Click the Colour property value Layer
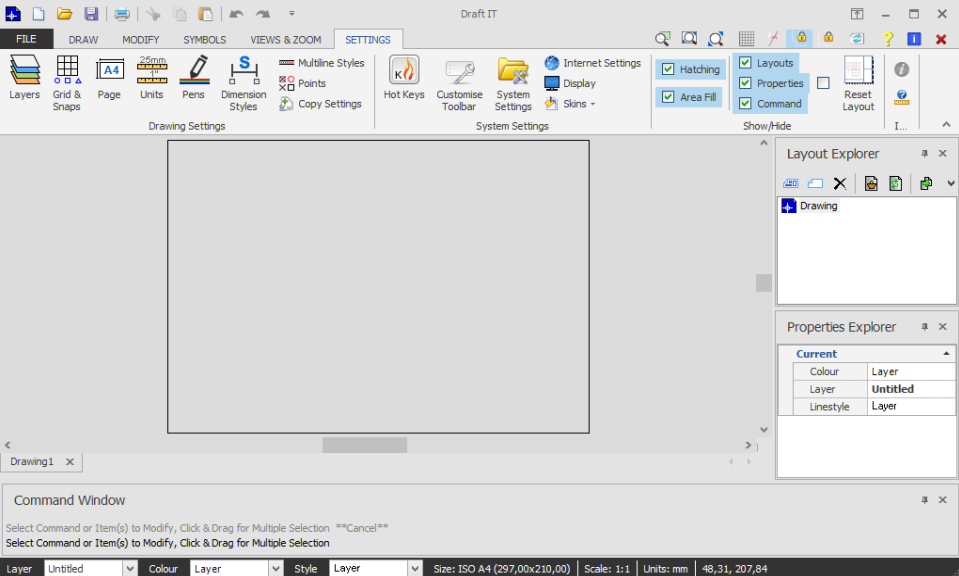Image resolution: width=959 pixels, height=576 pixels. tap(911, 372)
